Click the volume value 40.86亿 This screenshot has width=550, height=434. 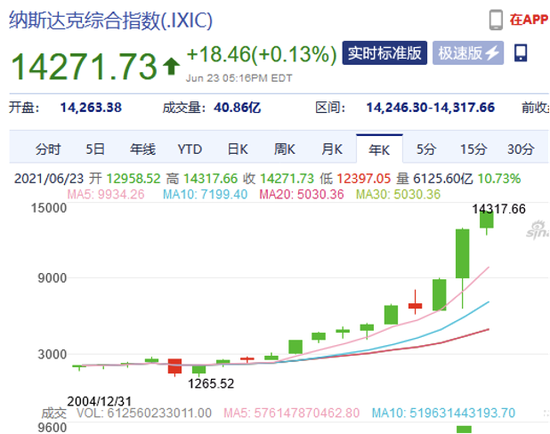tap(237, 107)
